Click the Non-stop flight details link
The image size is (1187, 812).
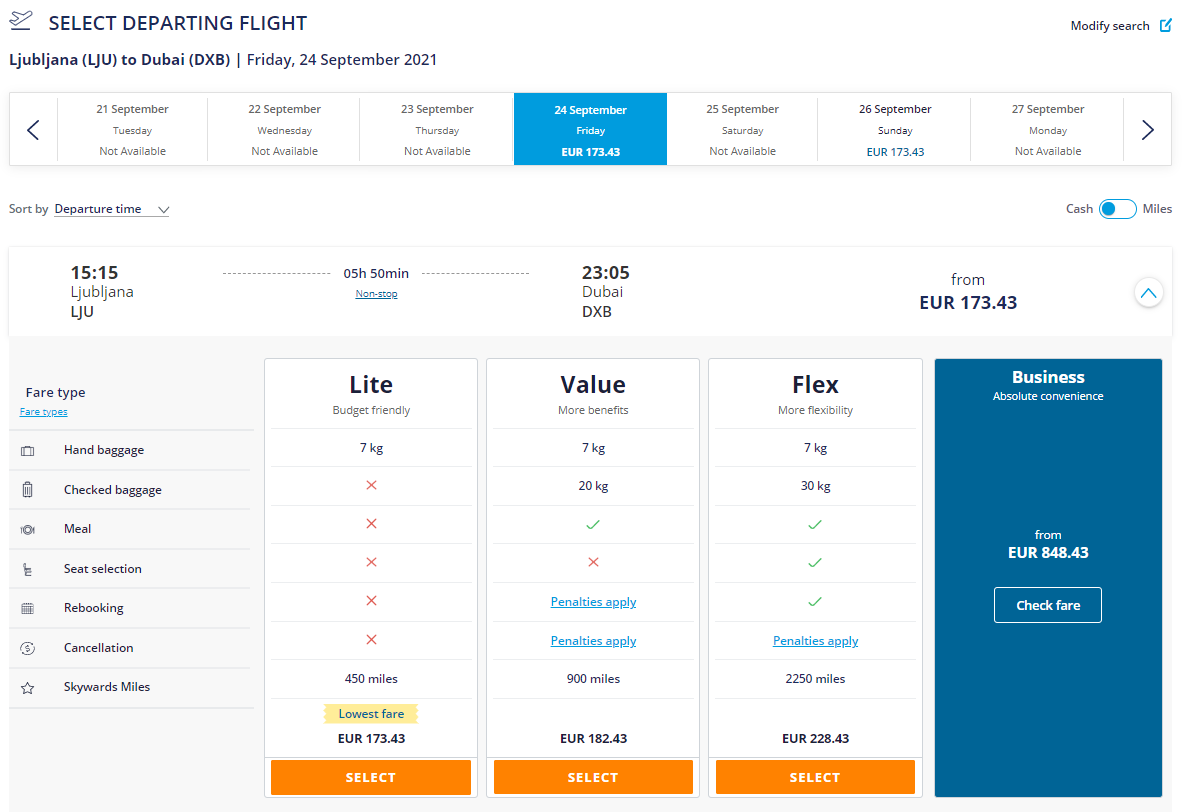click(x=376, y=294)
